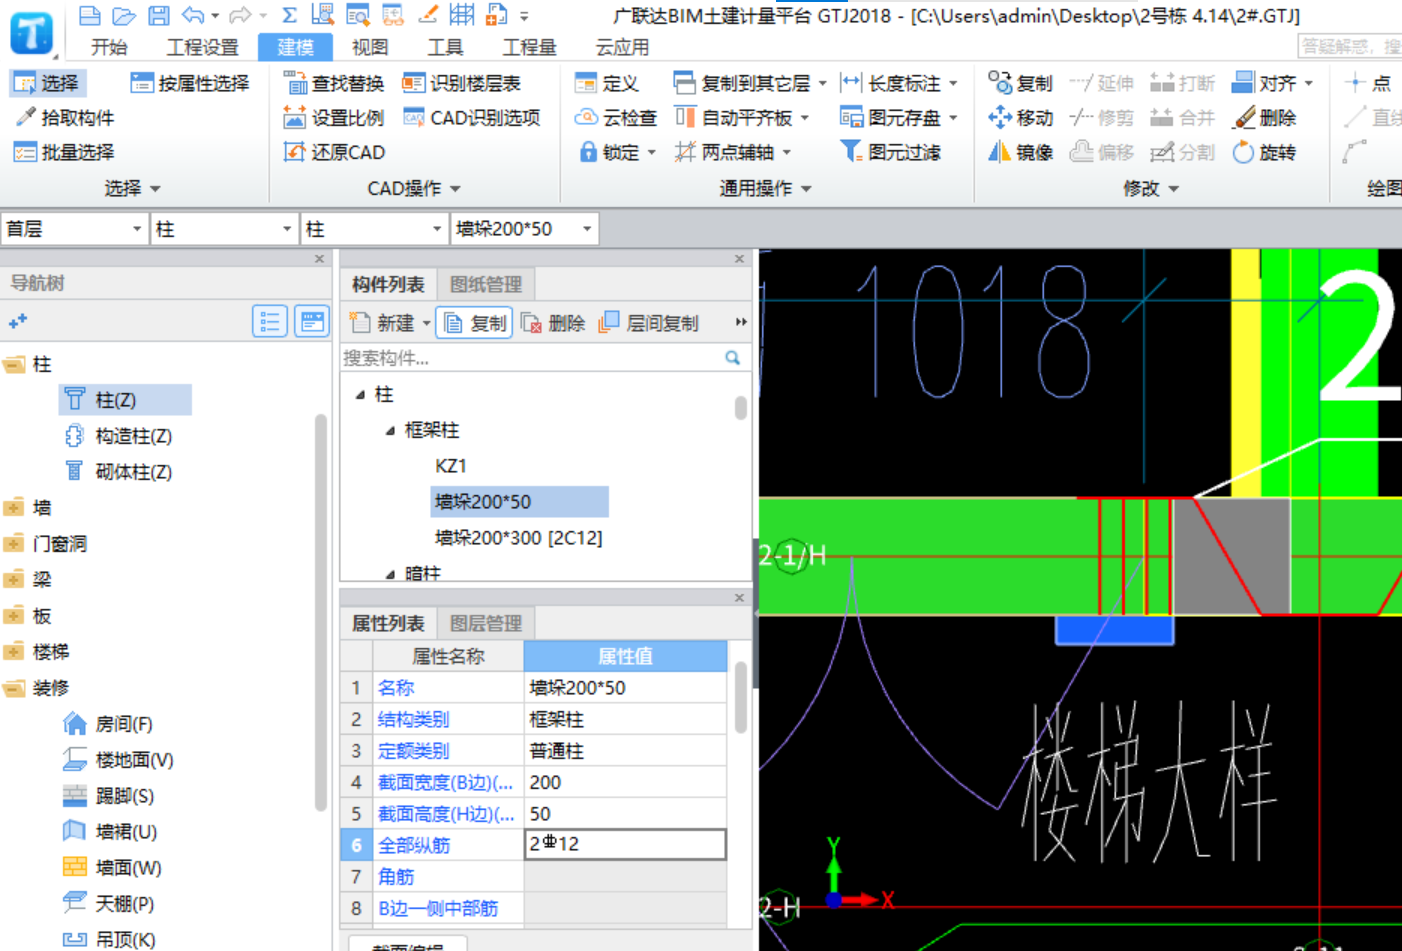
Task: Click the 层间复制 button
Action: click(648, 323)
